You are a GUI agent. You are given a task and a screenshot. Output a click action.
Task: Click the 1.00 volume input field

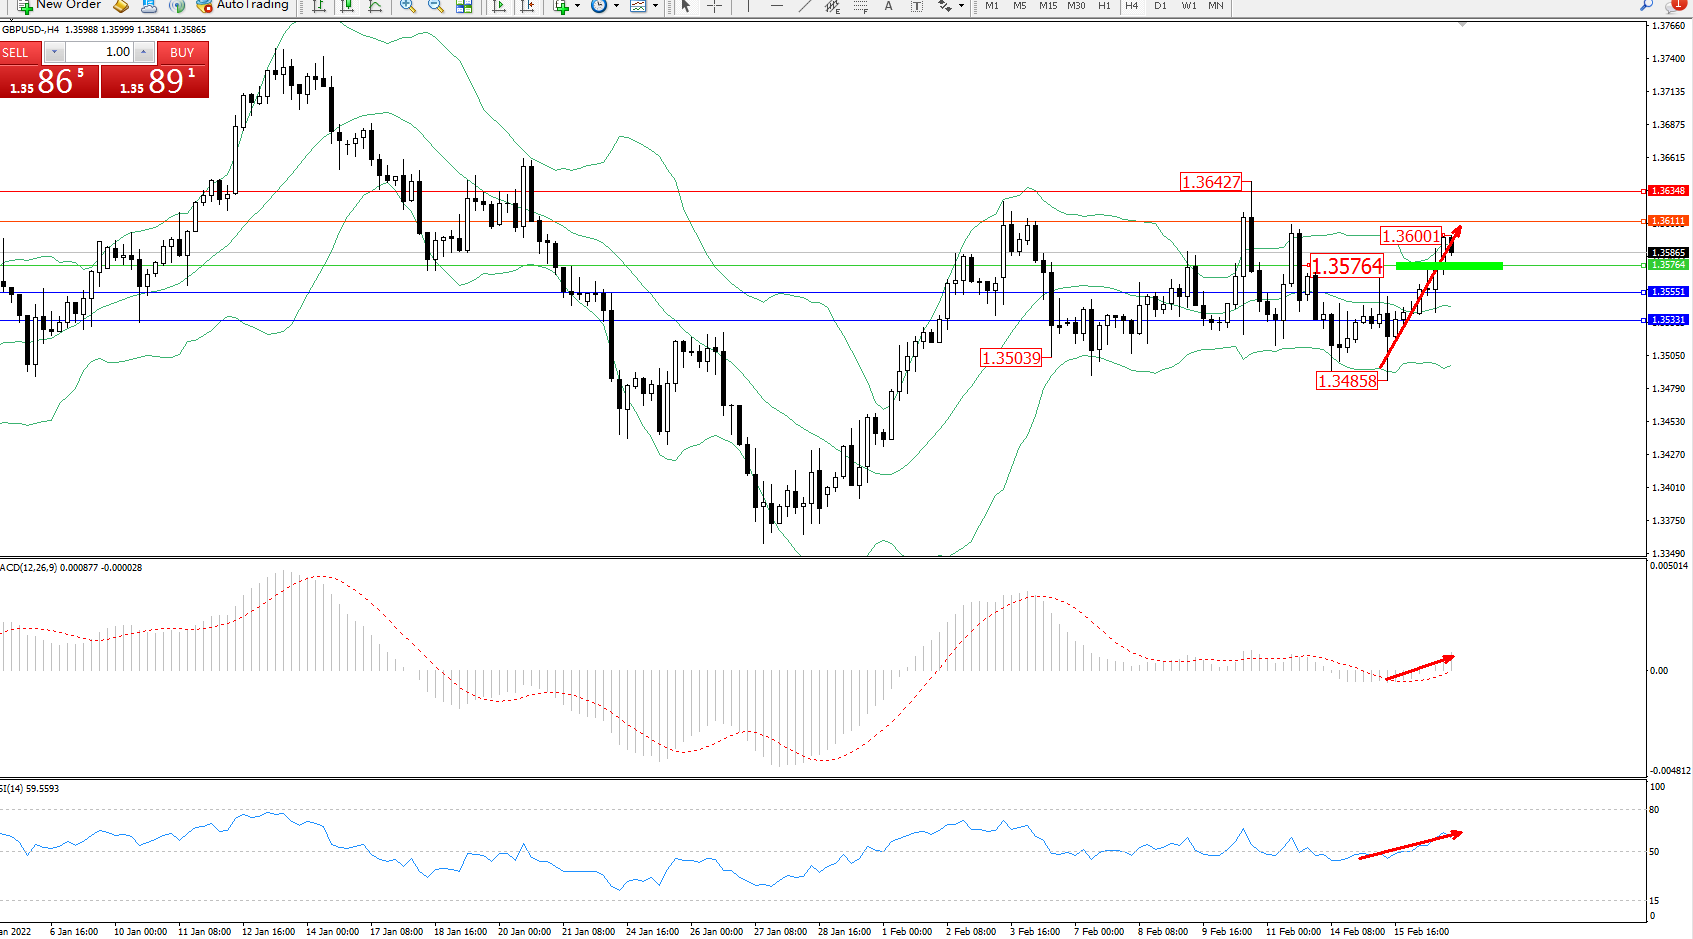click(100, 52)
